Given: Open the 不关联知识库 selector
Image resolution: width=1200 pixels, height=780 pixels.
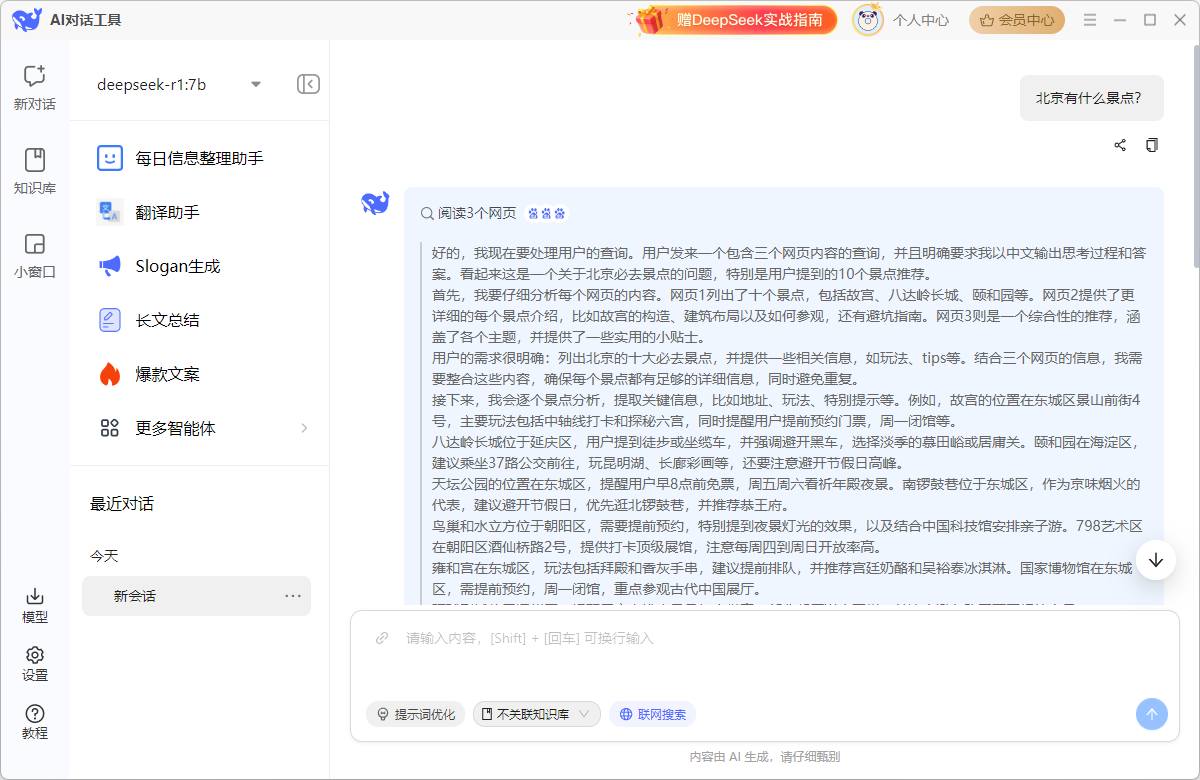Looking at the screenshot, I should [537, 714].
